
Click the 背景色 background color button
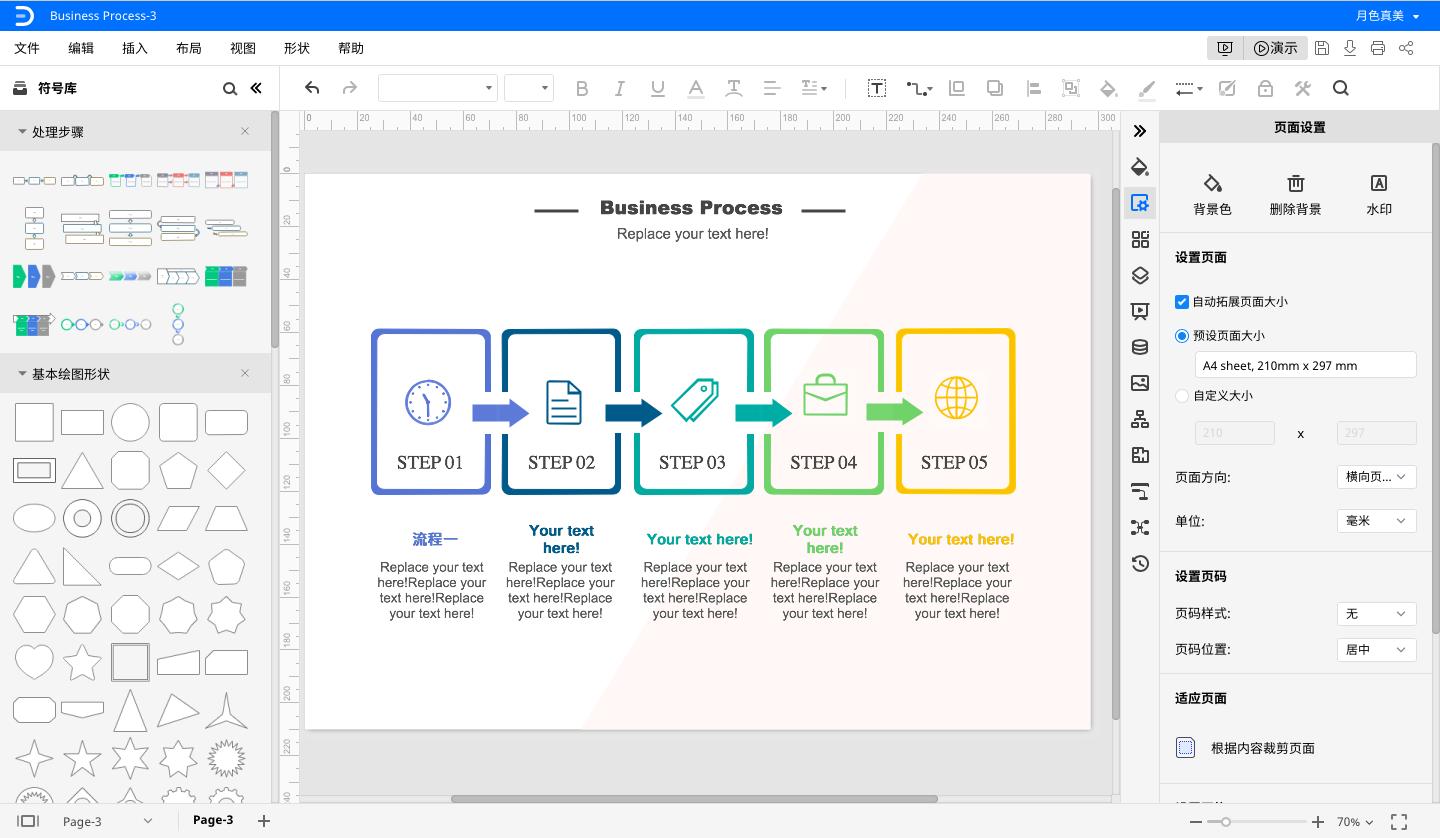pos(1212,194)
